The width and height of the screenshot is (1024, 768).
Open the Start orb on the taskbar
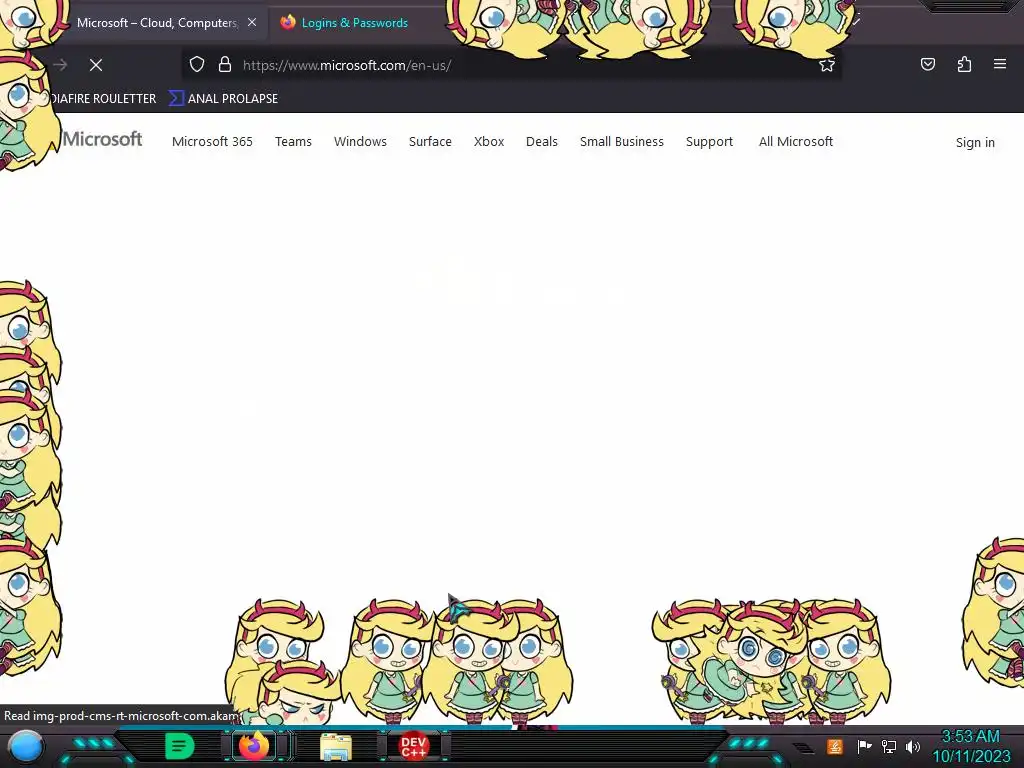(25, 746)
